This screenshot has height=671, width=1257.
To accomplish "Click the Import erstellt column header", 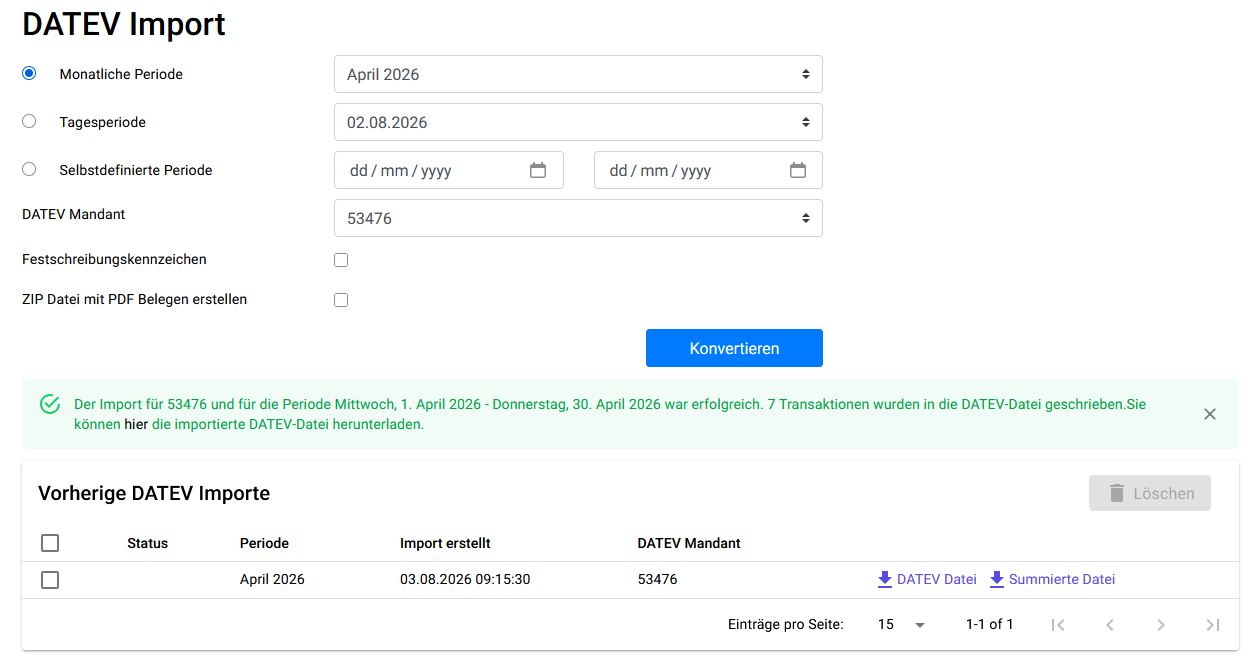I will 445,543.
